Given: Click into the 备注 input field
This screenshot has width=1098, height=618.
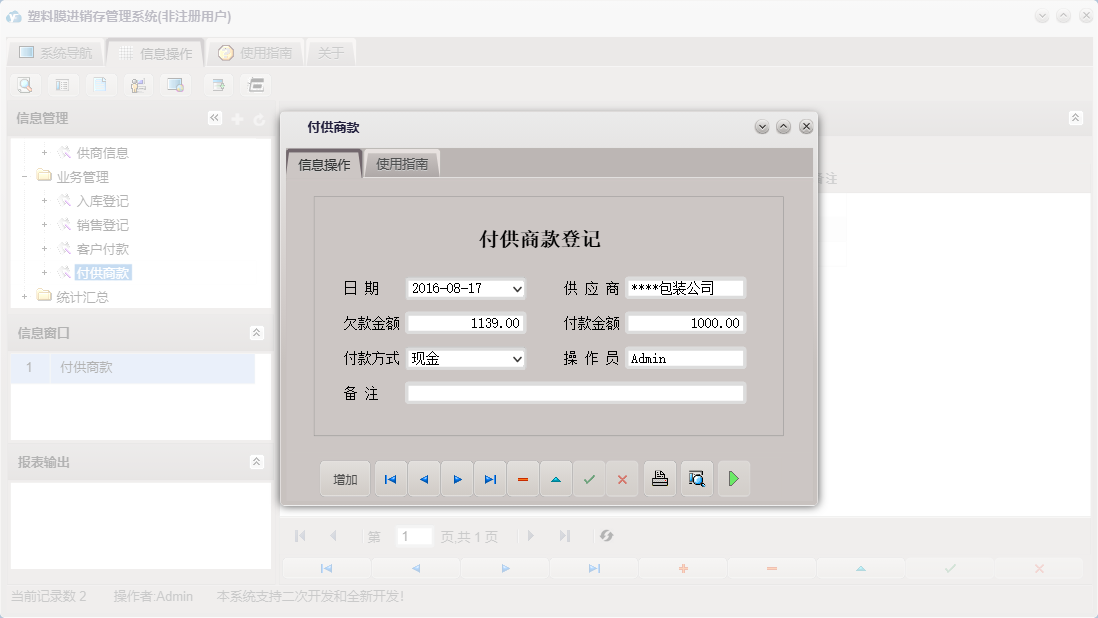Looking at the screenshot, I should pos(575,392).
